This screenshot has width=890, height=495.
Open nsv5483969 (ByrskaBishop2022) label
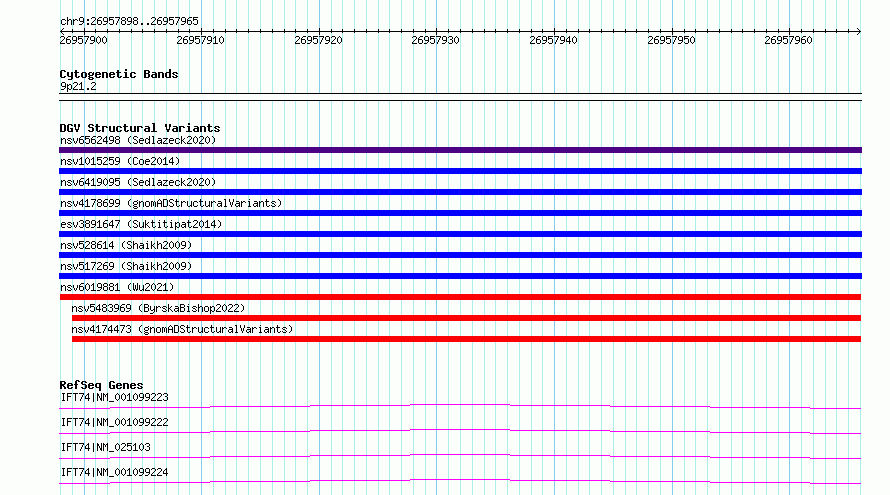(158, 308)
